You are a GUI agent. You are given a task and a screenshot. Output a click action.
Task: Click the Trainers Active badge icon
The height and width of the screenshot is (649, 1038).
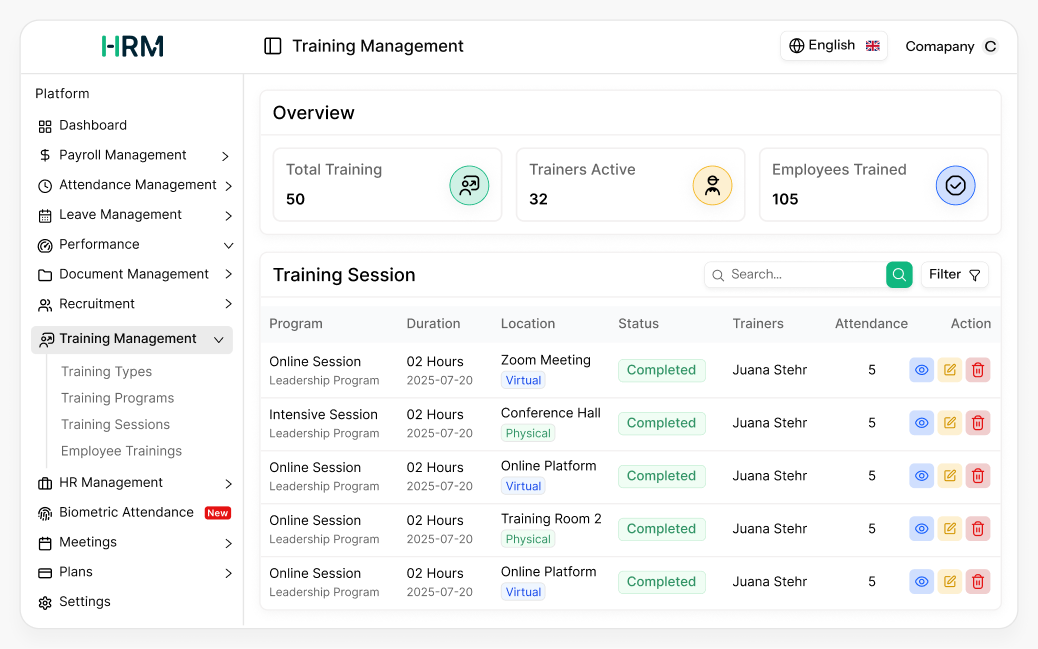(x=712, y=184)
